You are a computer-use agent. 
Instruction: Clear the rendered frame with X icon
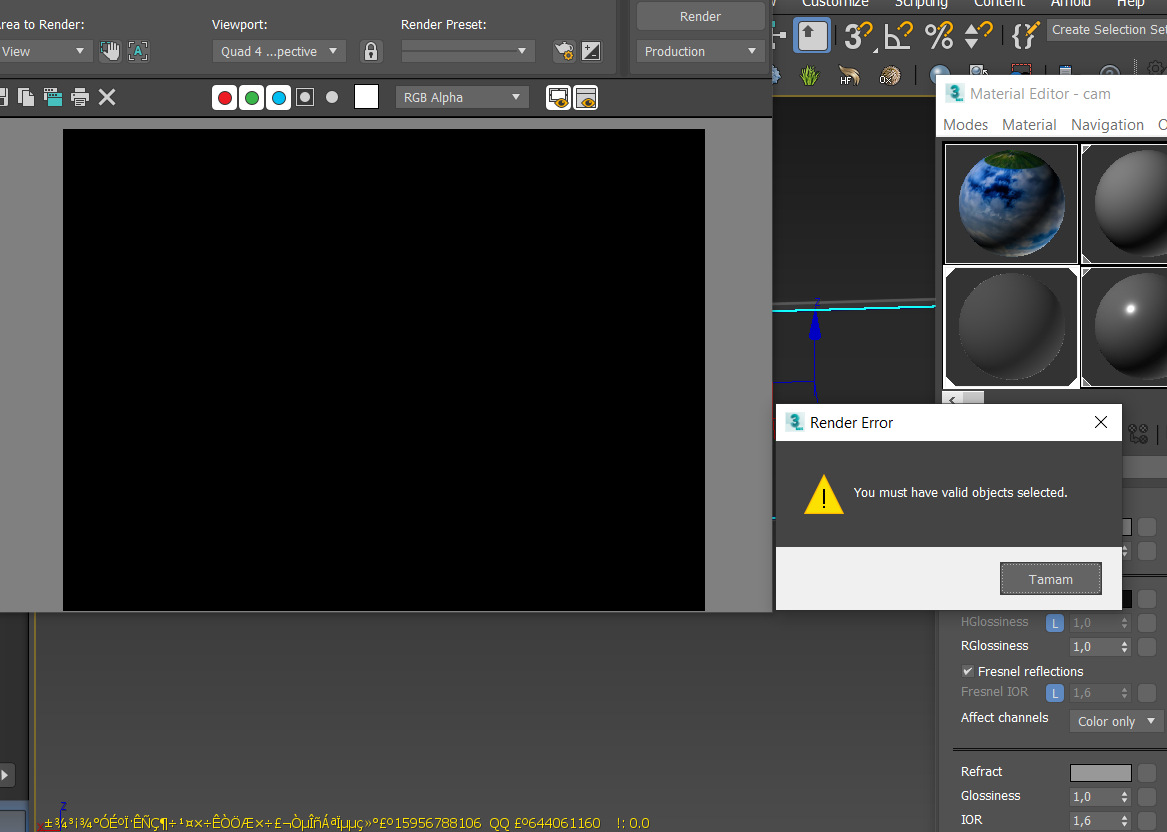107,97
